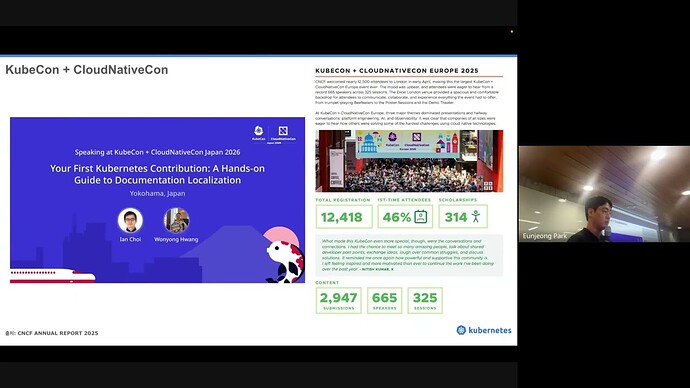This screenshot has height=388, width=690.
Task: Click the slide title KubeCon + CloudNativeCon
Action: coord(87,70)
